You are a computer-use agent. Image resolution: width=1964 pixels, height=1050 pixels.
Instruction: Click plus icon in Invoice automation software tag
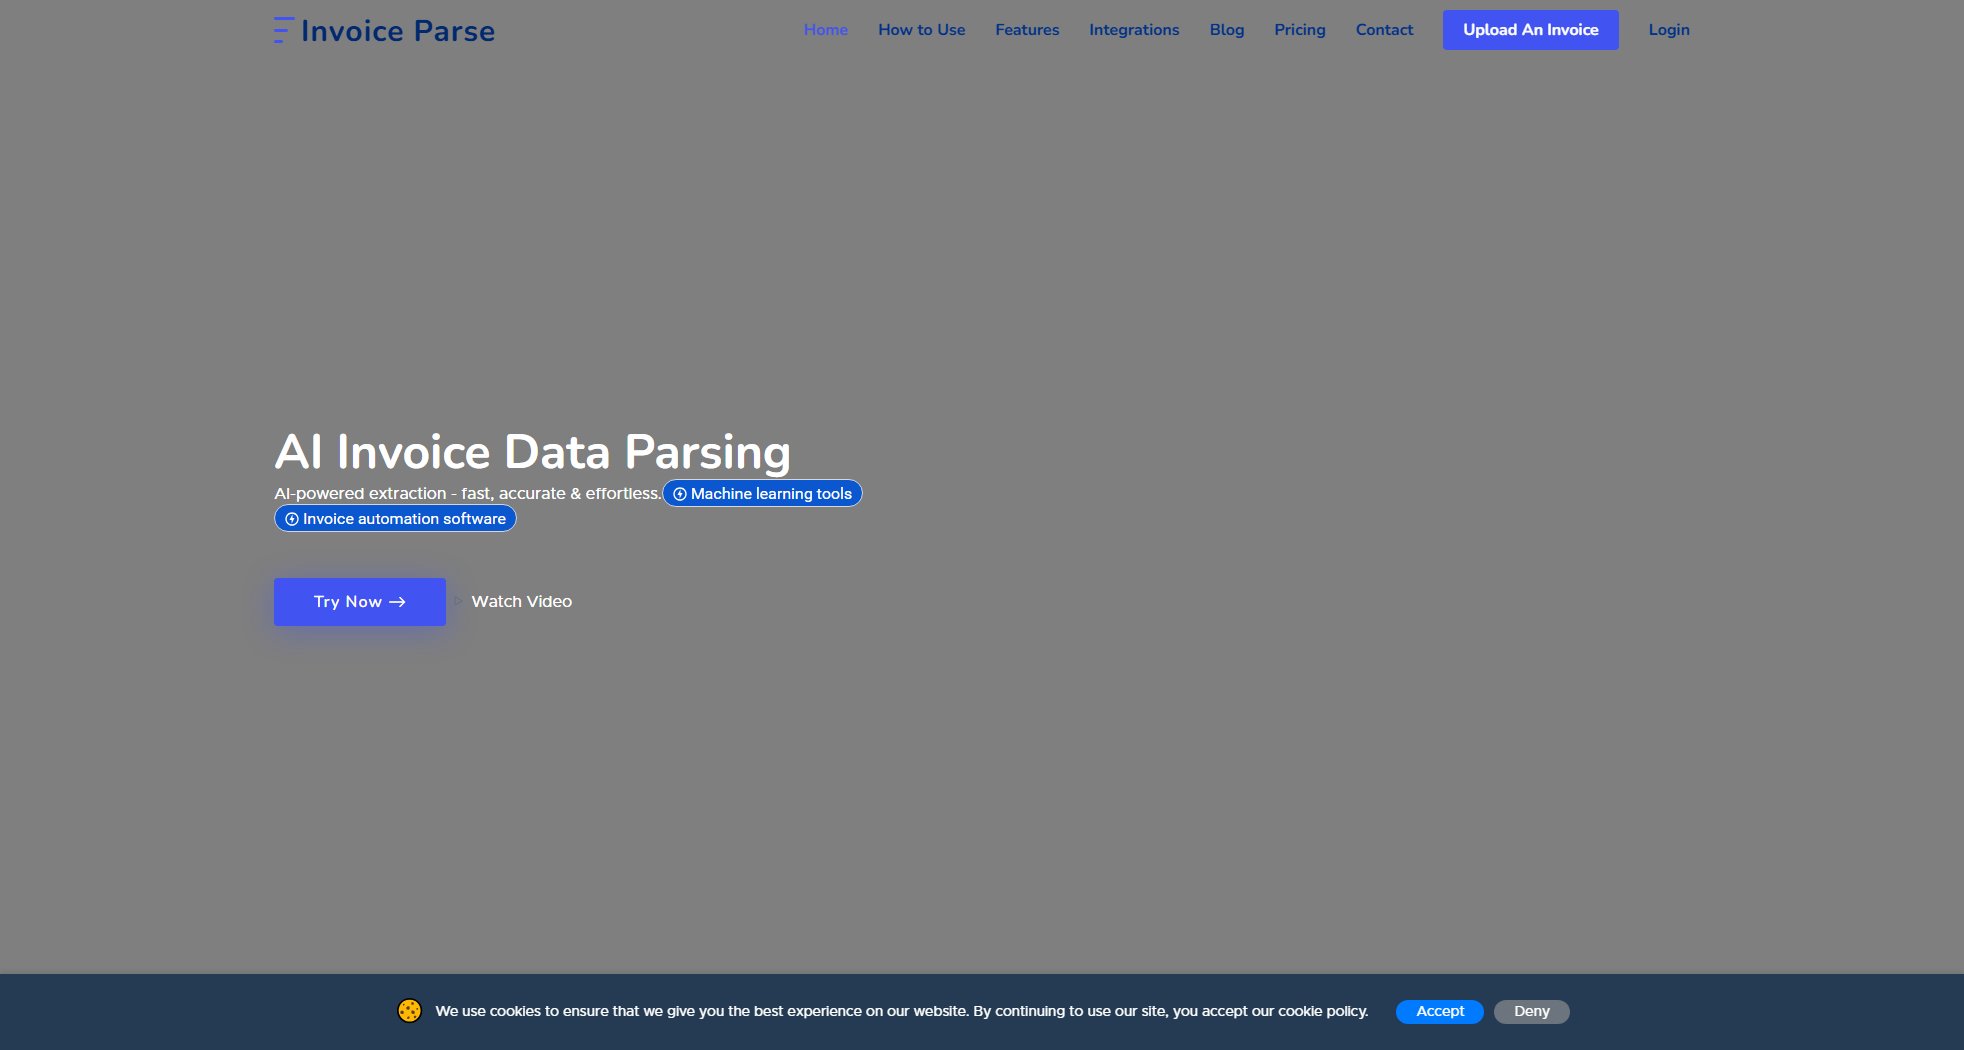click(x=292, y=519)
